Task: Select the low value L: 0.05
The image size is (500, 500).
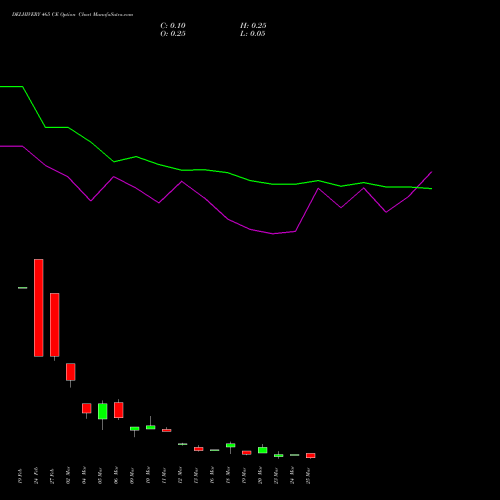Action: pyautogui.click(x=253, y=34)
